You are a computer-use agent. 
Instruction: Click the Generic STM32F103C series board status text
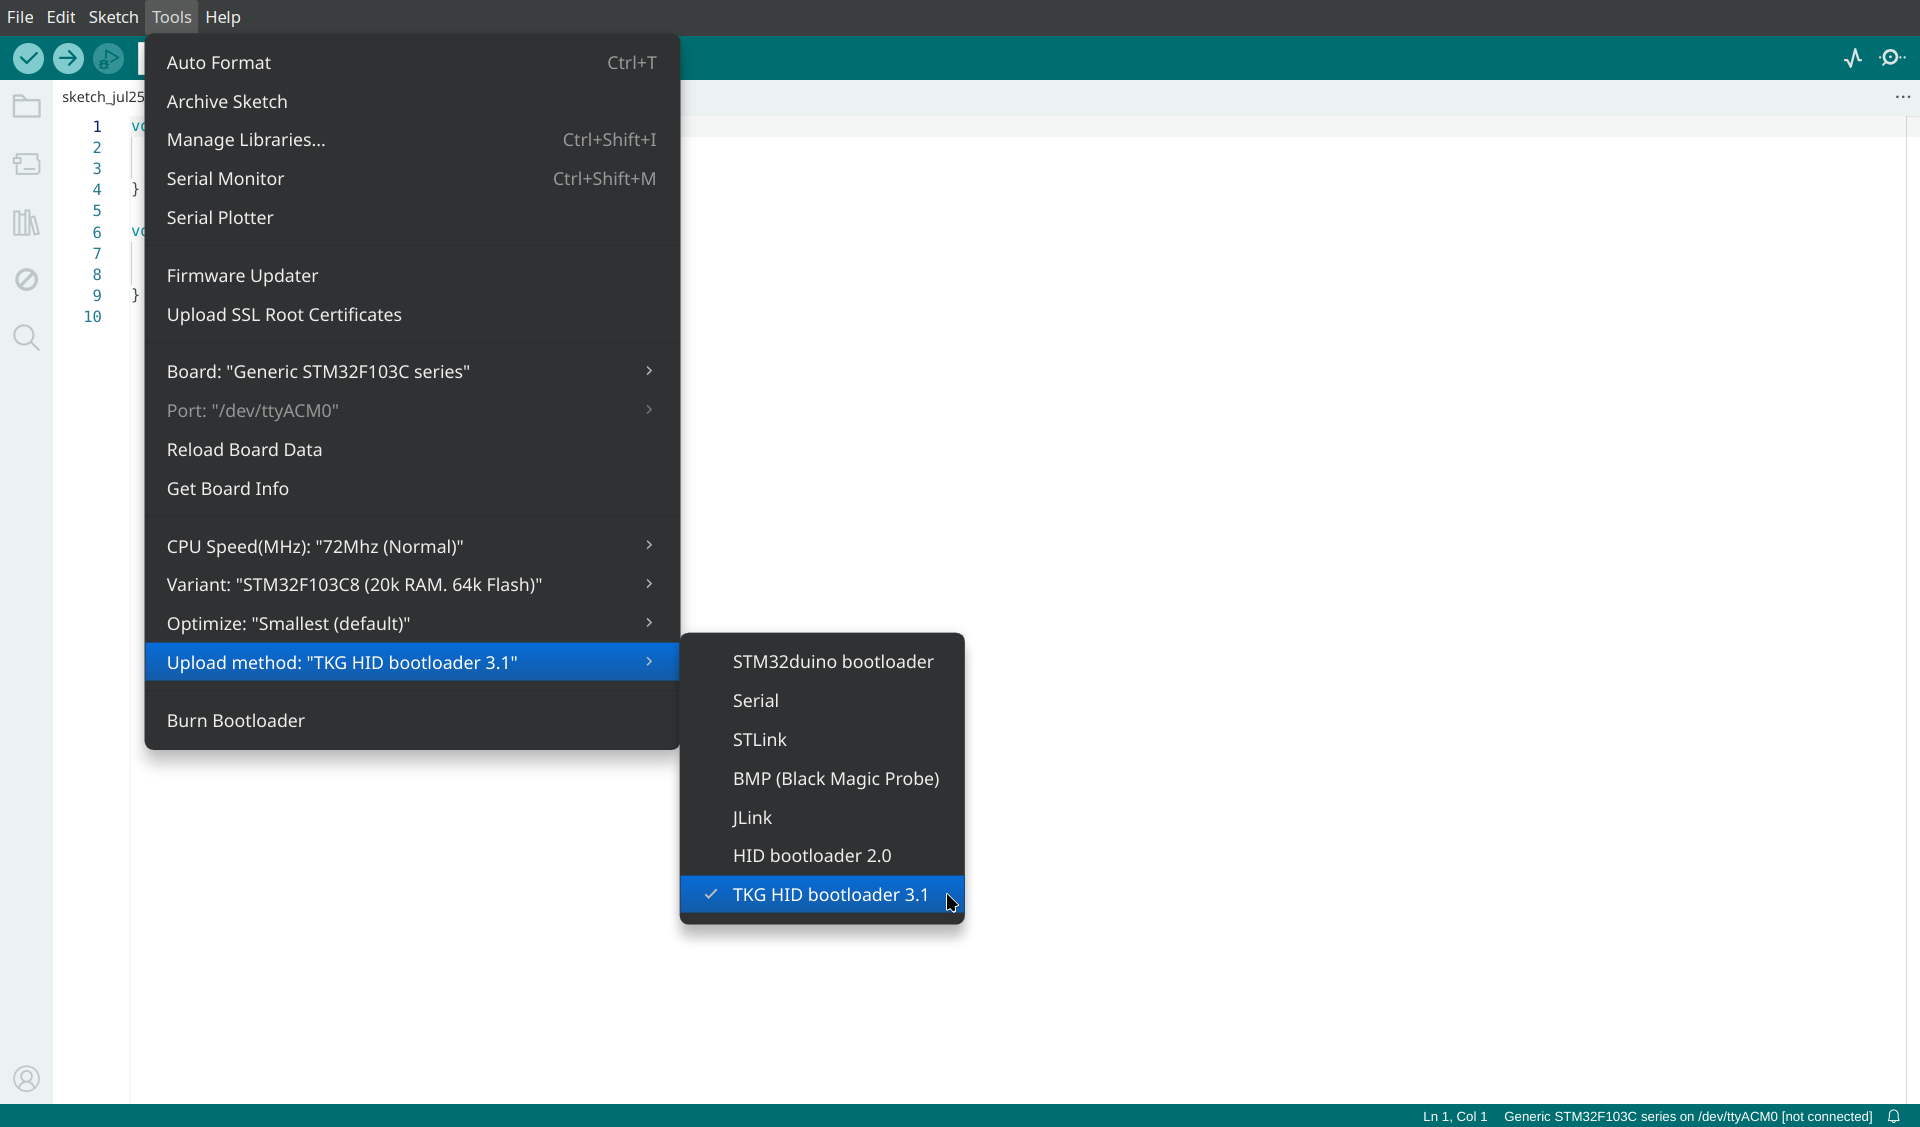click(1688, 1117)
